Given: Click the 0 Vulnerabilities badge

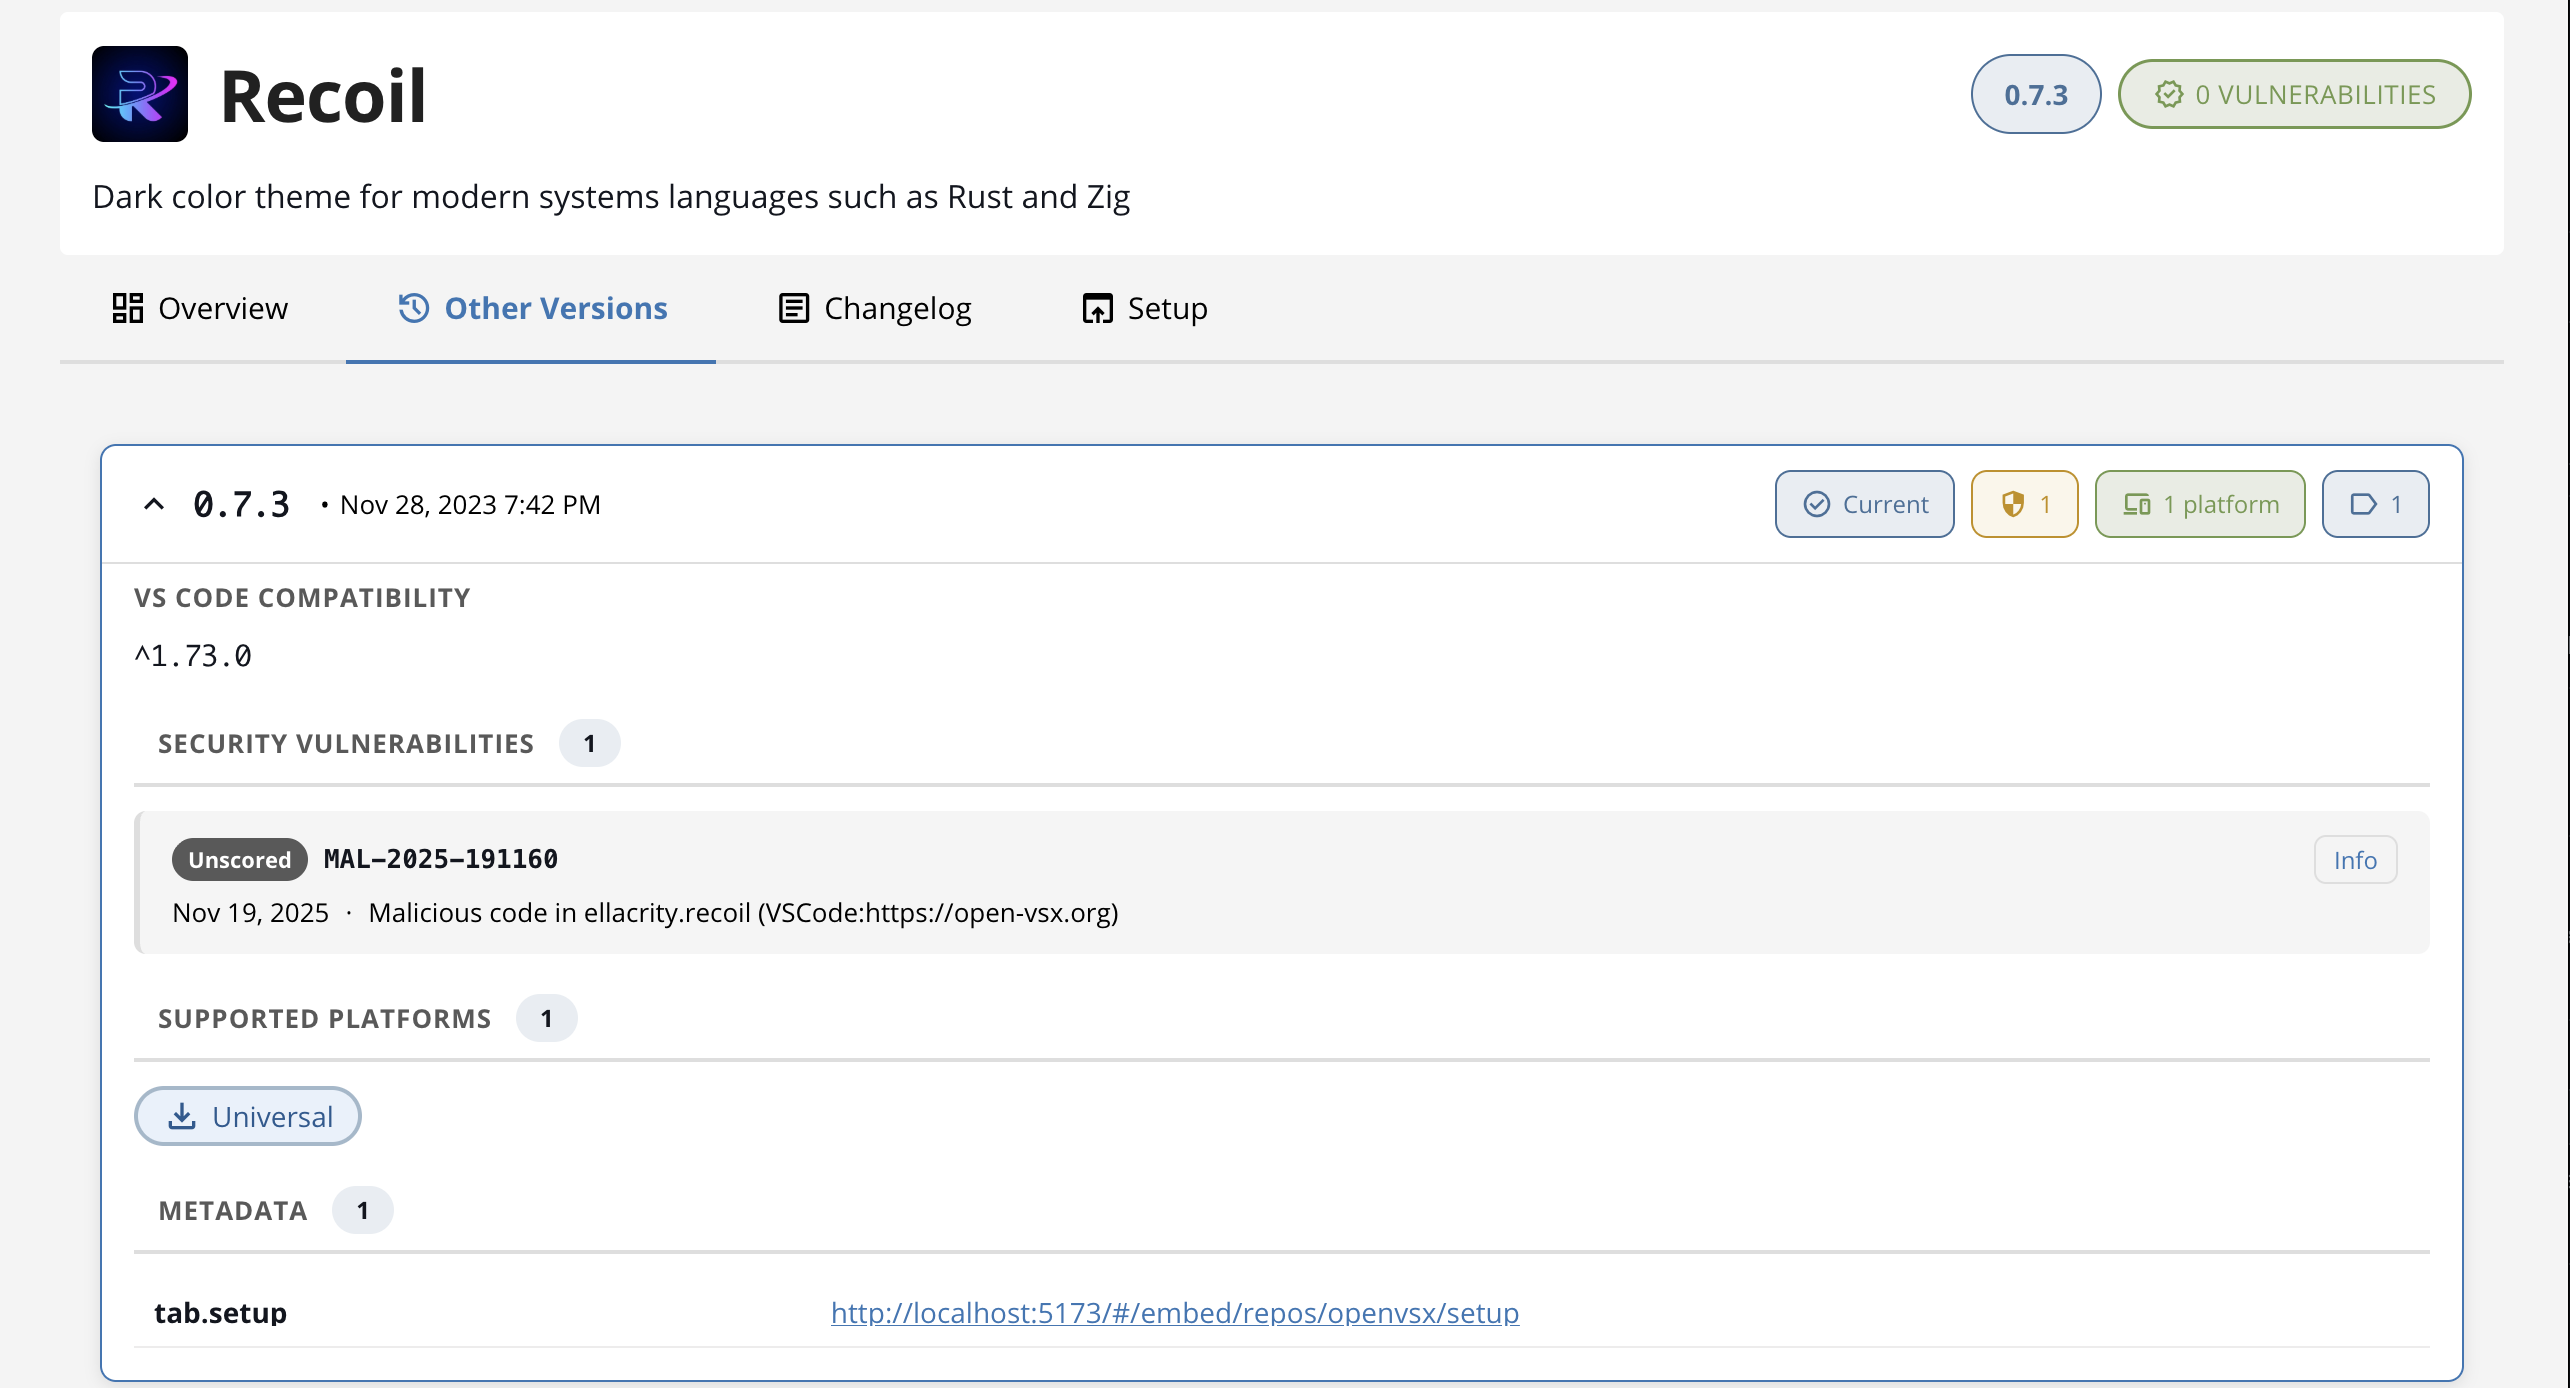Looking at the screenshot, I should point(2294,94).
